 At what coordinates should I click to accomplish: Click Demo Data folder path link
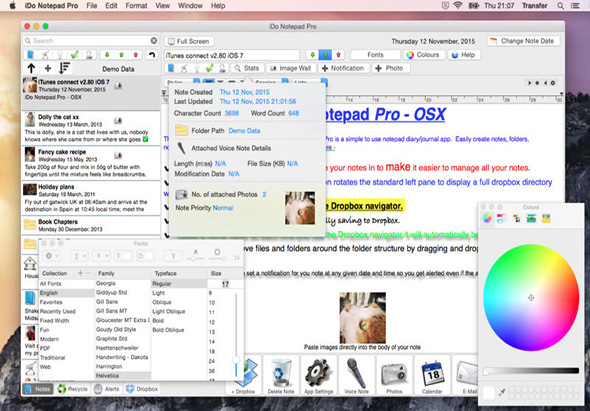click(x=244, y=131)
